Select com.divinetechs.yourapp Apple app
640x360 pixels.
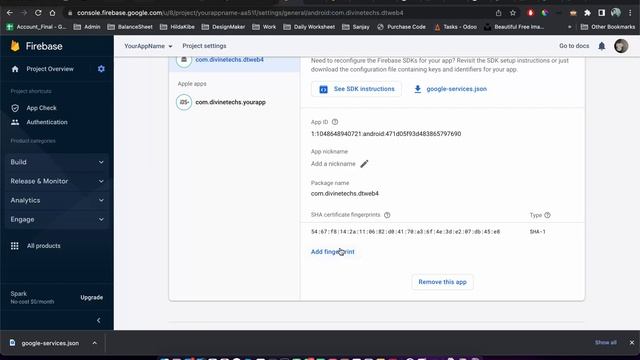[230, 102]
